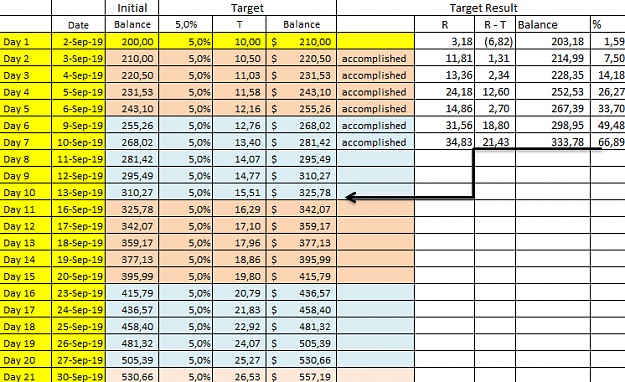
Task: Click date cell 19-Sep-19
Action: coord(79,259)
